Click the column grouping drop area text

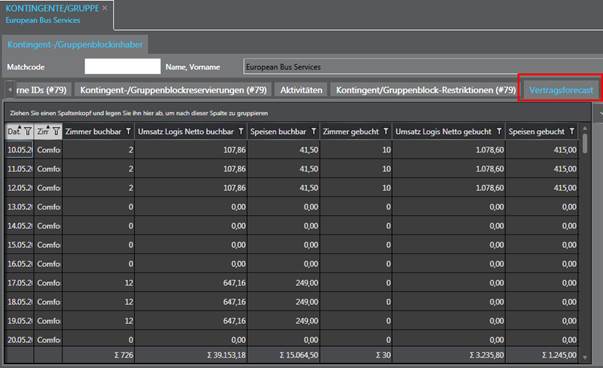point(139,113)
